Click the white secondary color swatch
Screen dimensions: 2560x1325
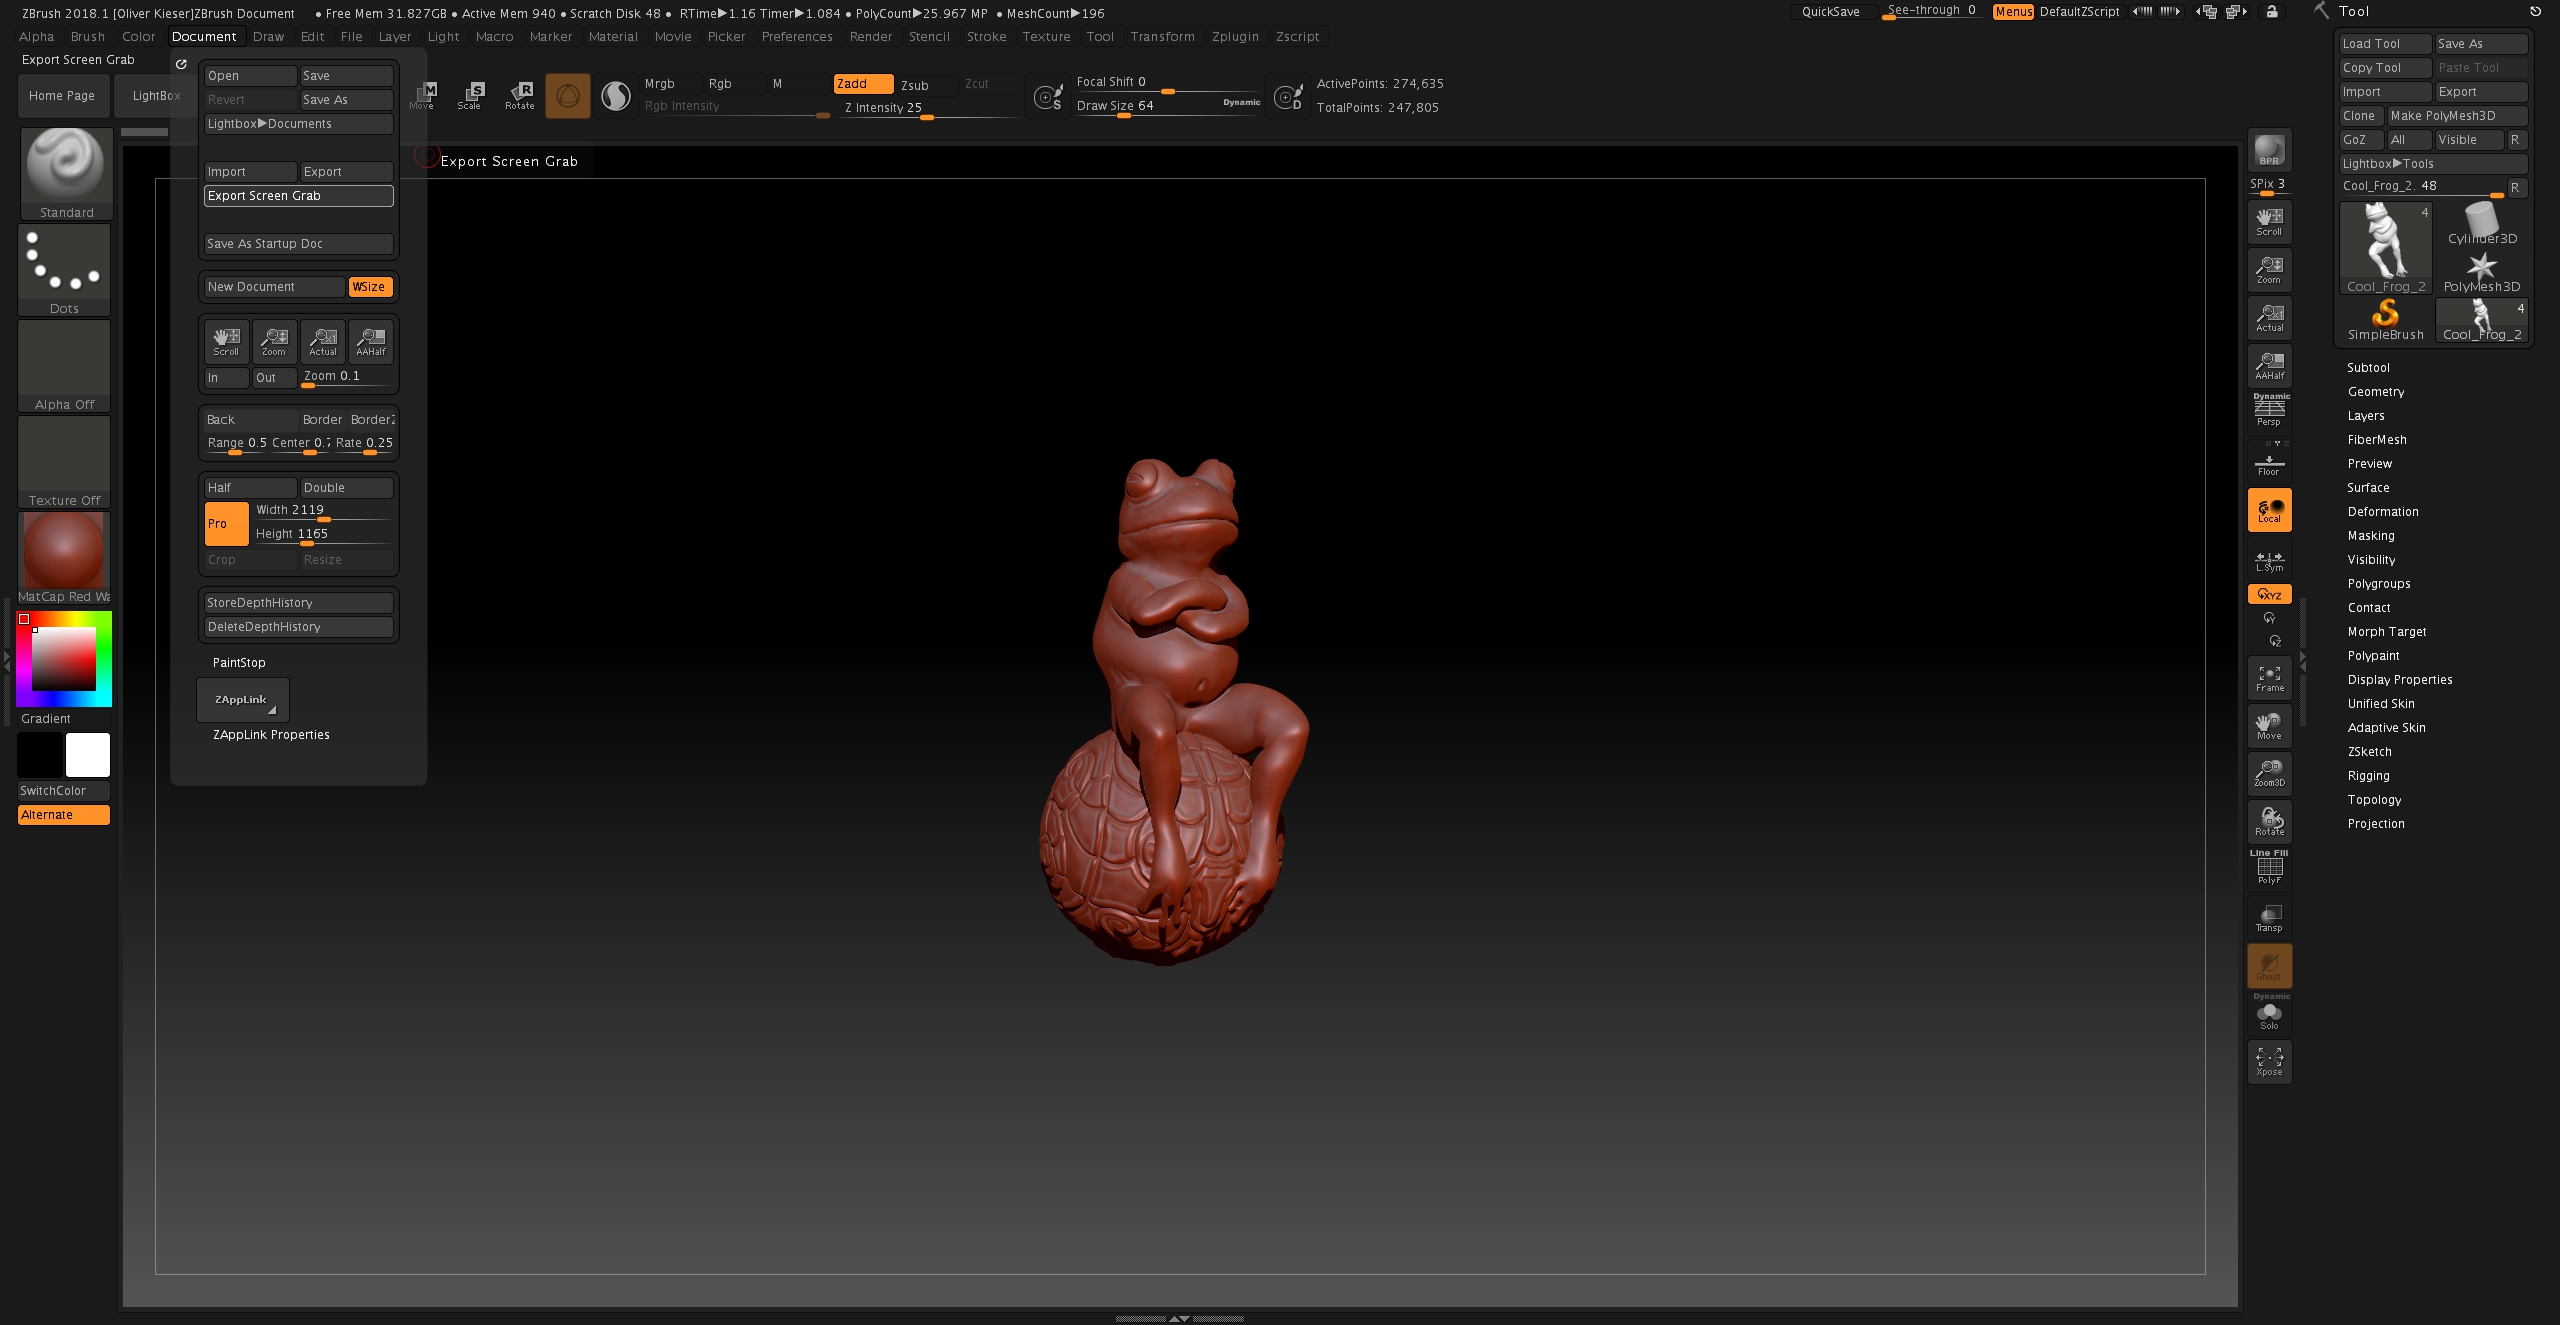click(x=88, y=755)
